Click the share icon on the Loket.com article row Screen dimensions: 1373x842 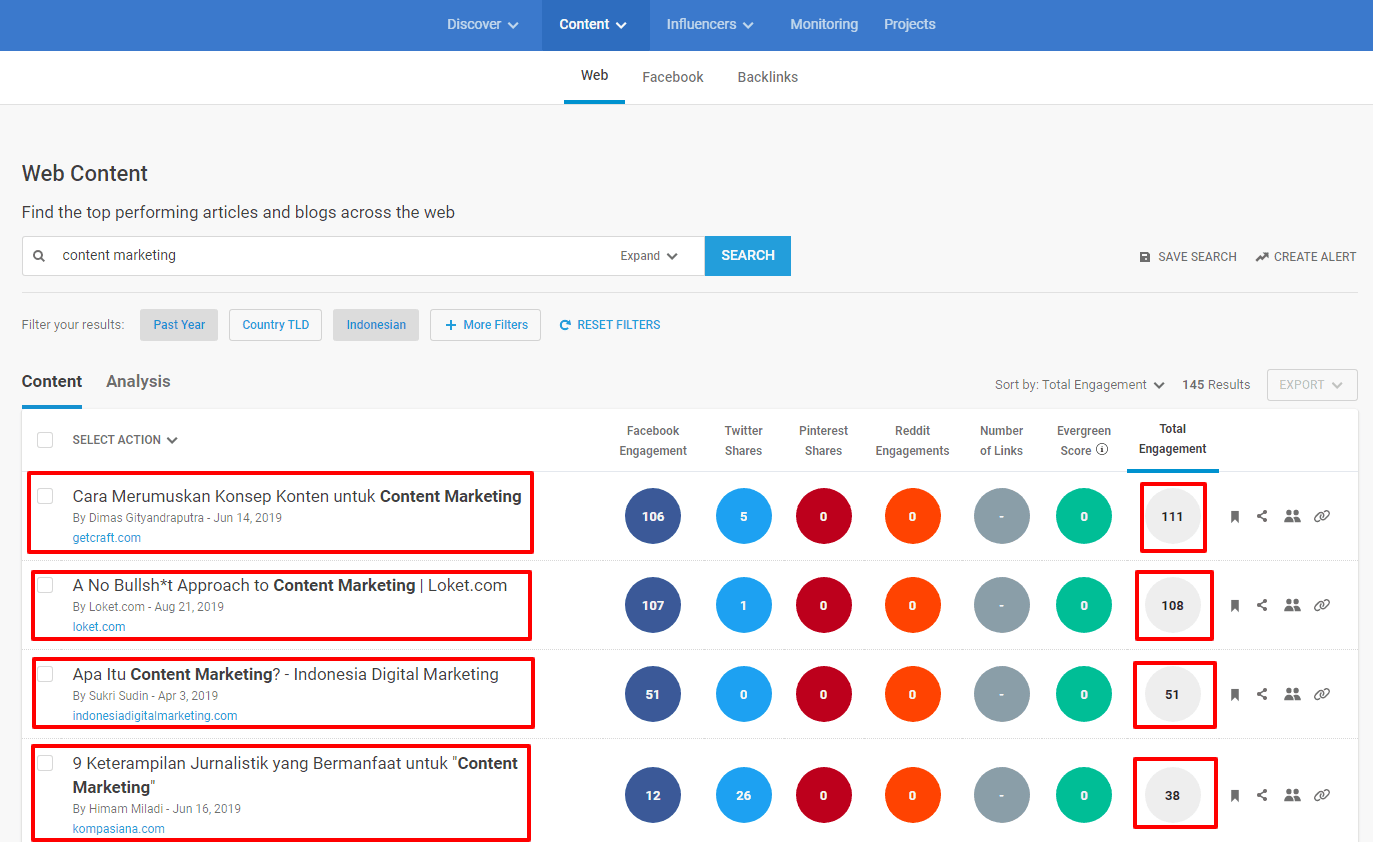coord(1262,605)
